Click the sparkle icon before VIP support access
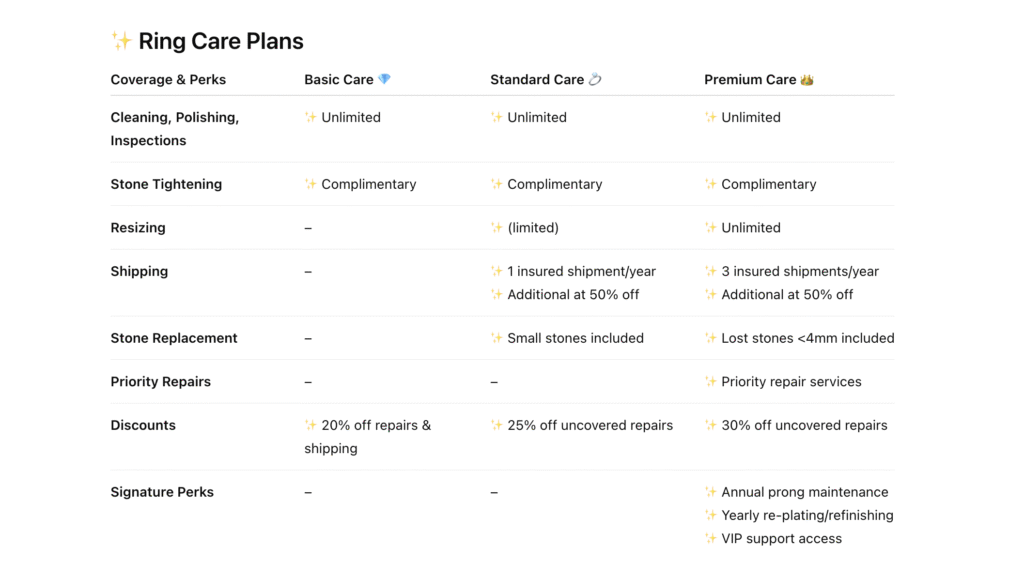Viewport: 1024px width, 577px height. click(x=711, y=539)
